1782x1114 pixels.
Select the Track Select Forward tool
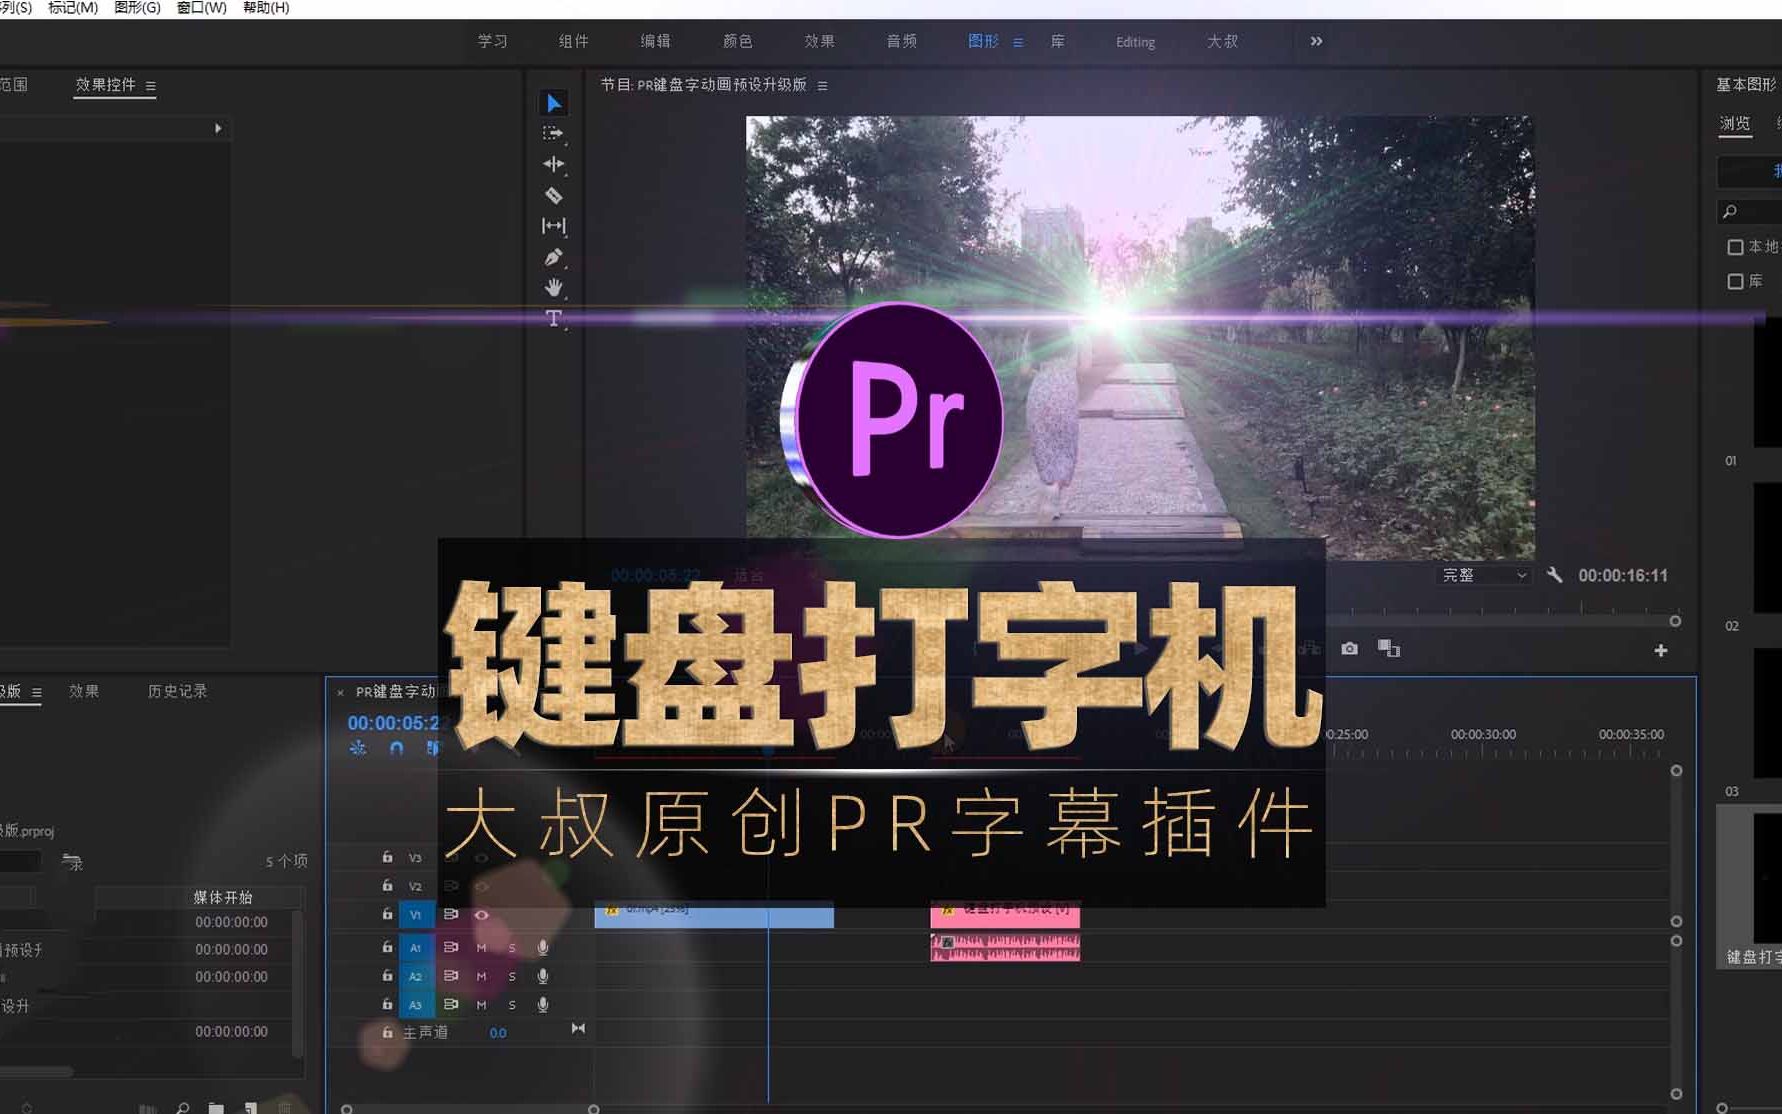pyautogui.click(x=553, y=133)
